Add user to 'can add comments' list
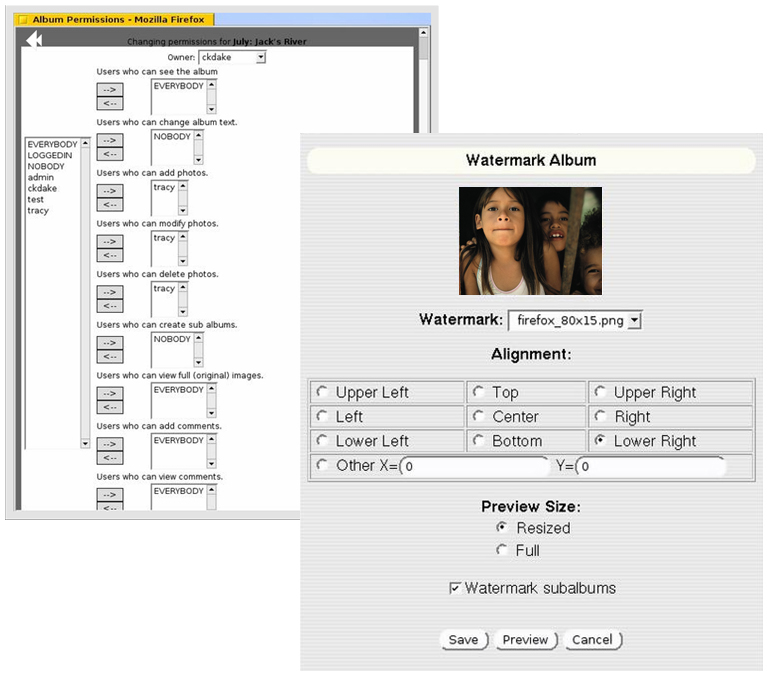This screenshot has height=676, width=767. [x=110, y=444]
